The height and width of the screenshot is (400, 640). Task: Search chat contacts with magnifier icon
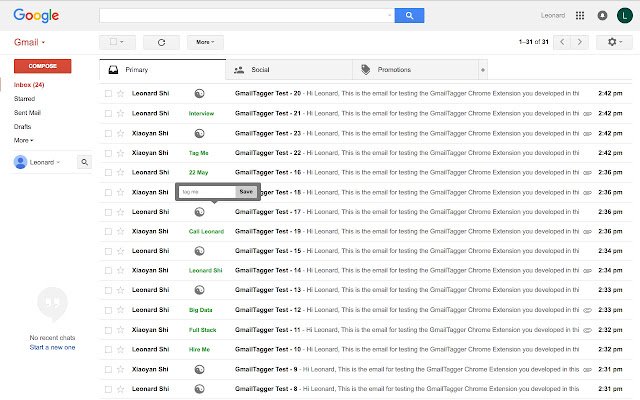click(x=84, y=162)
